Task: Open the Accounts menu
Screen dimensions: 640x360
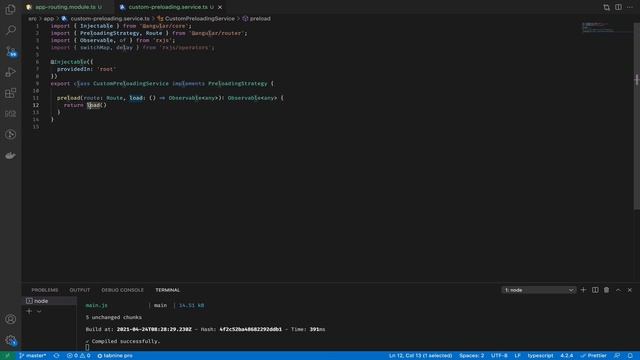Action: click(x=11, y=319)
